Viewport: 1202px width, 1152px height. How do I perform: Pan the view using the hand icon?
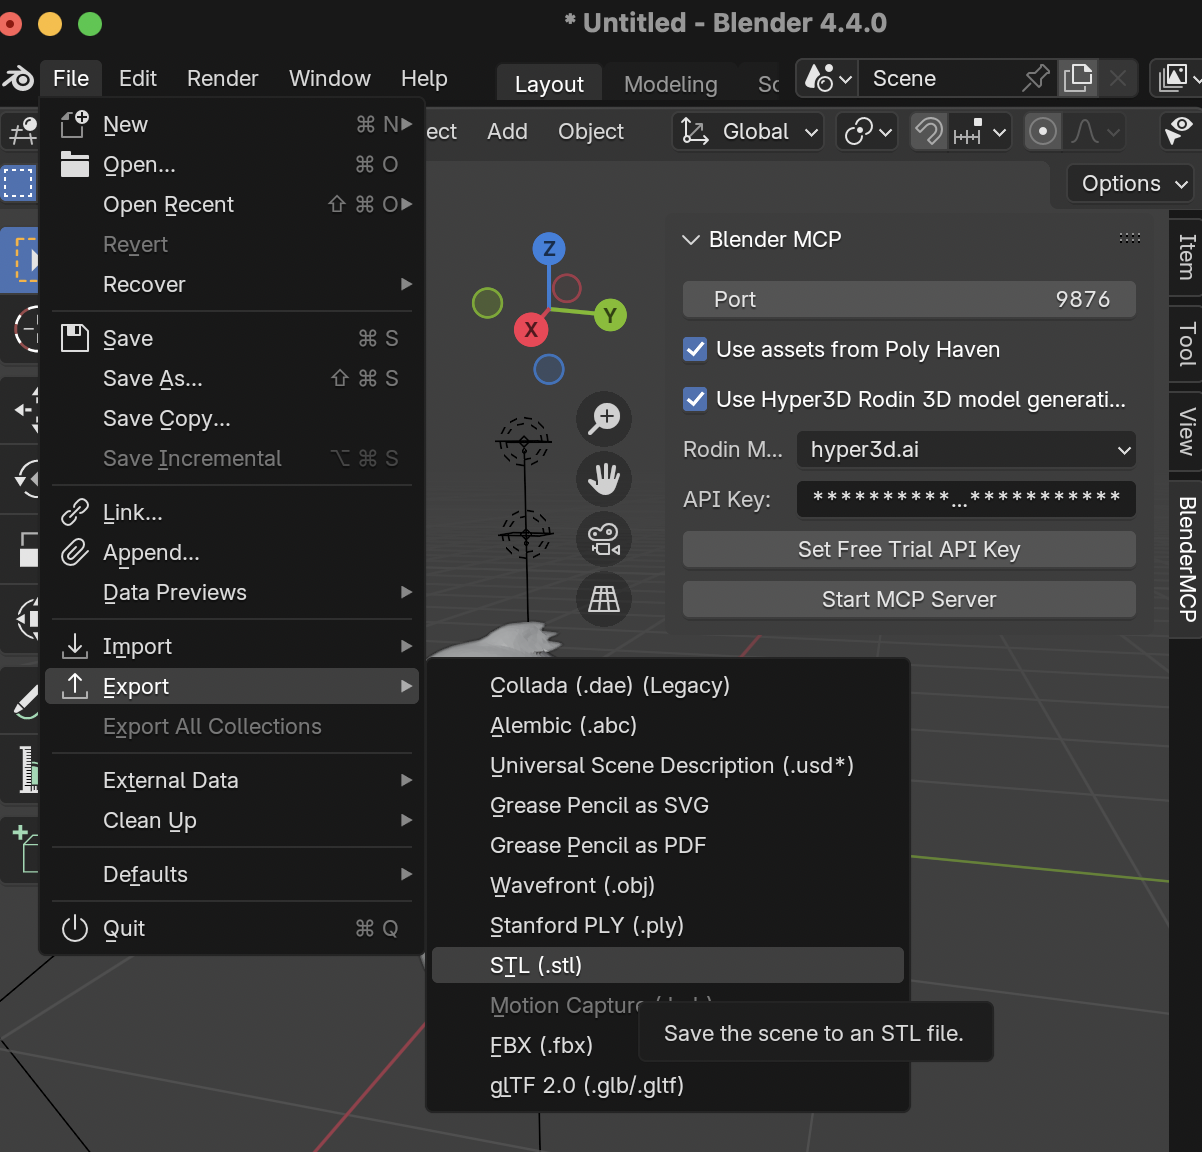(x=603, y=479)
